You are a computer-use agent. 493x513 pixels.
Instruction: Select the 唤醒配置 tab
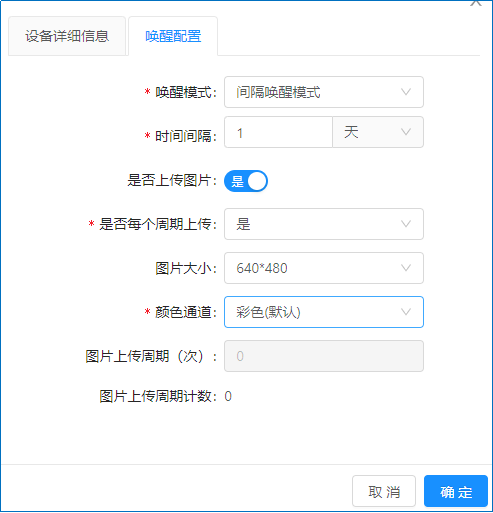173,36
